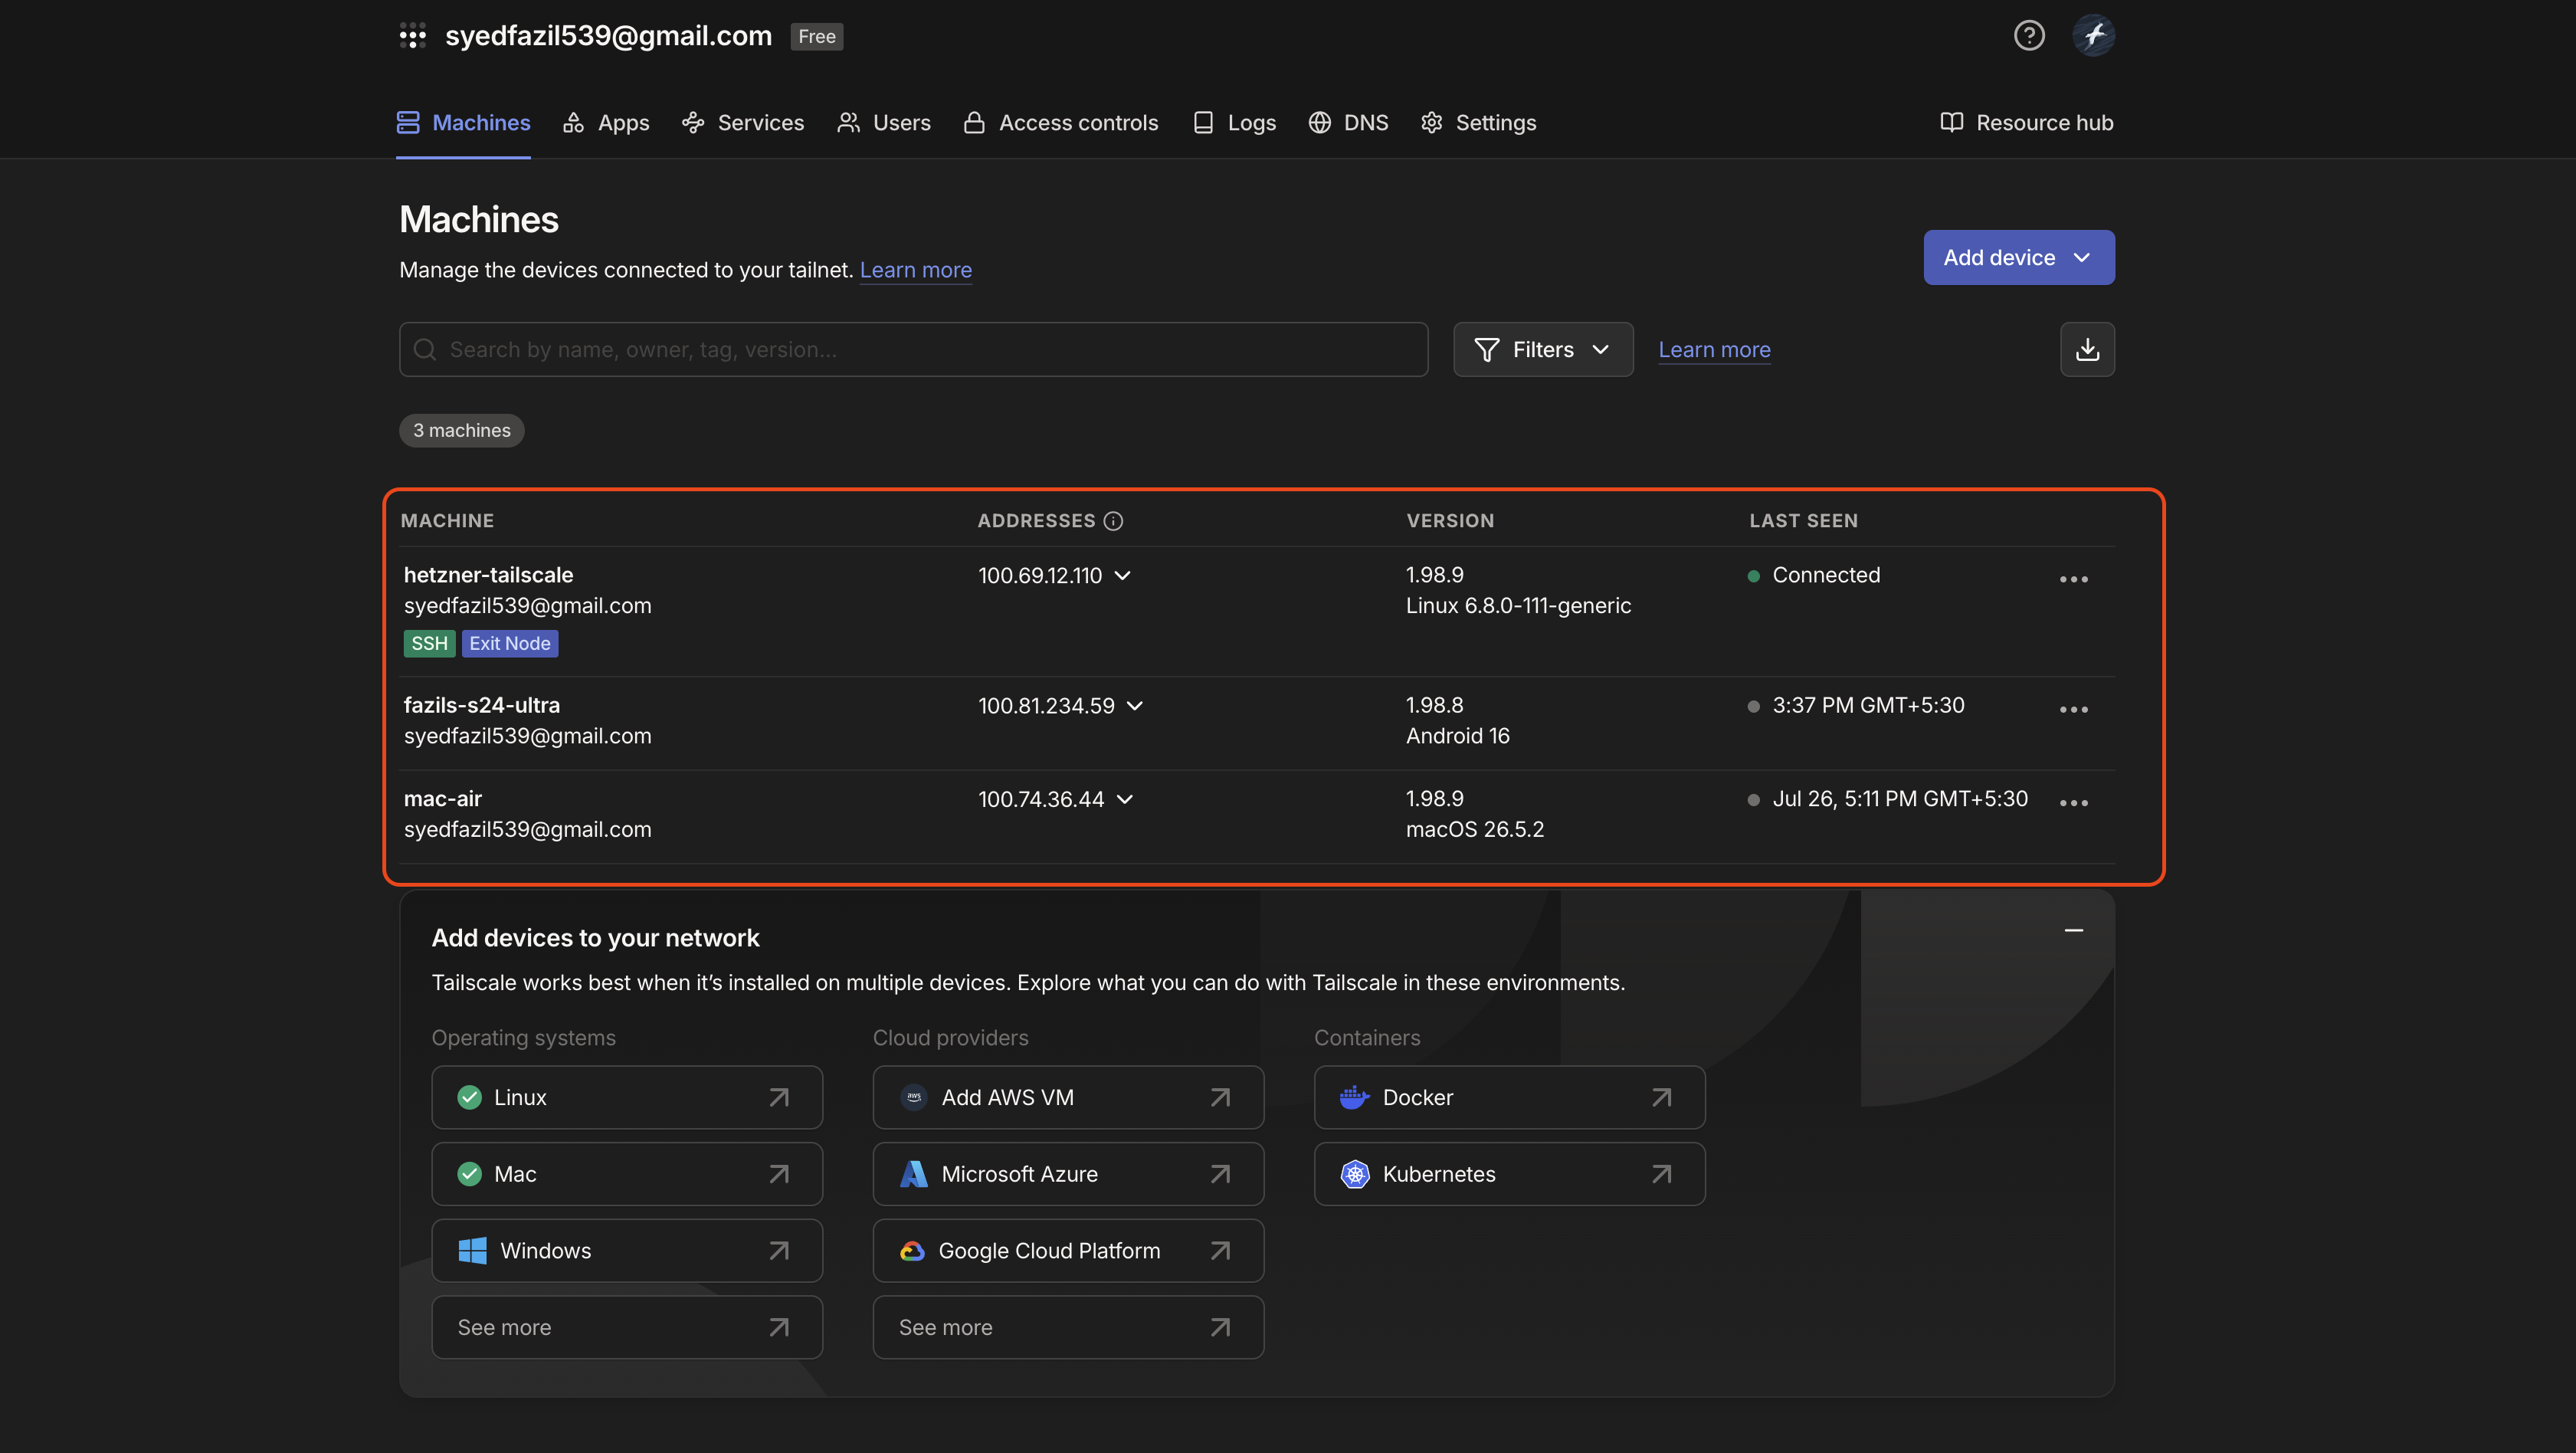Click the hetzner-tailscale Connected status dot
Image resolution: width=2576 pixels, height=1453 pixels.
click(x=1753, y=576)
